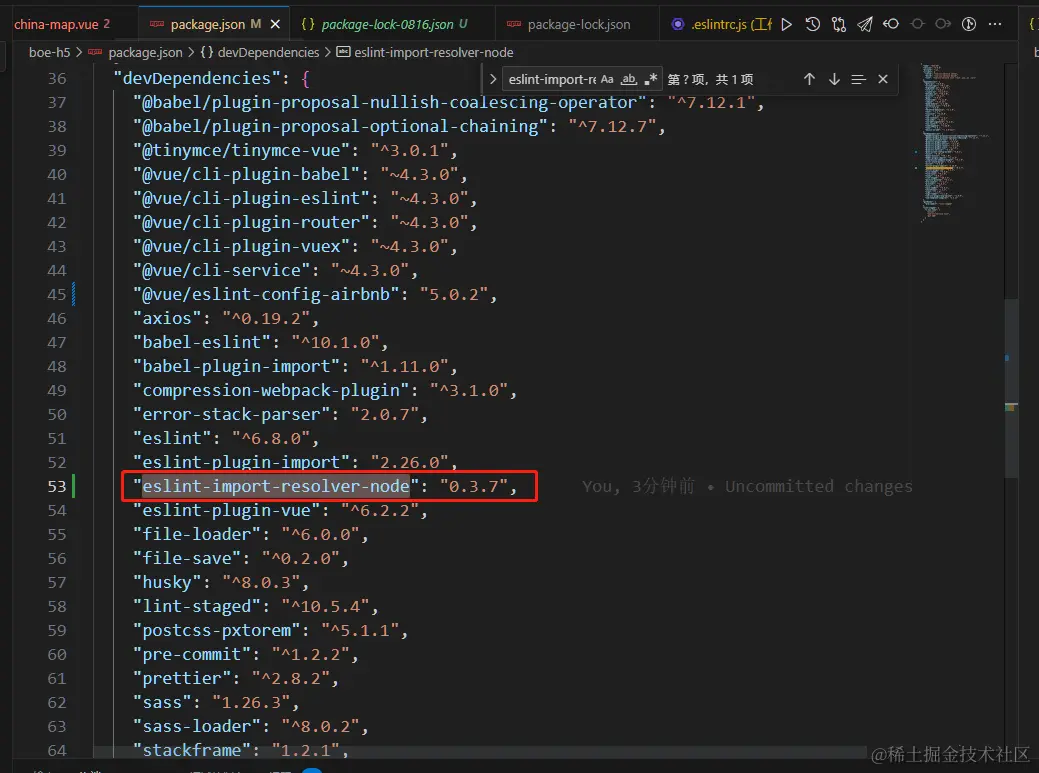Open file history timeline icon

pyautogui.click(x=812, y=25)
